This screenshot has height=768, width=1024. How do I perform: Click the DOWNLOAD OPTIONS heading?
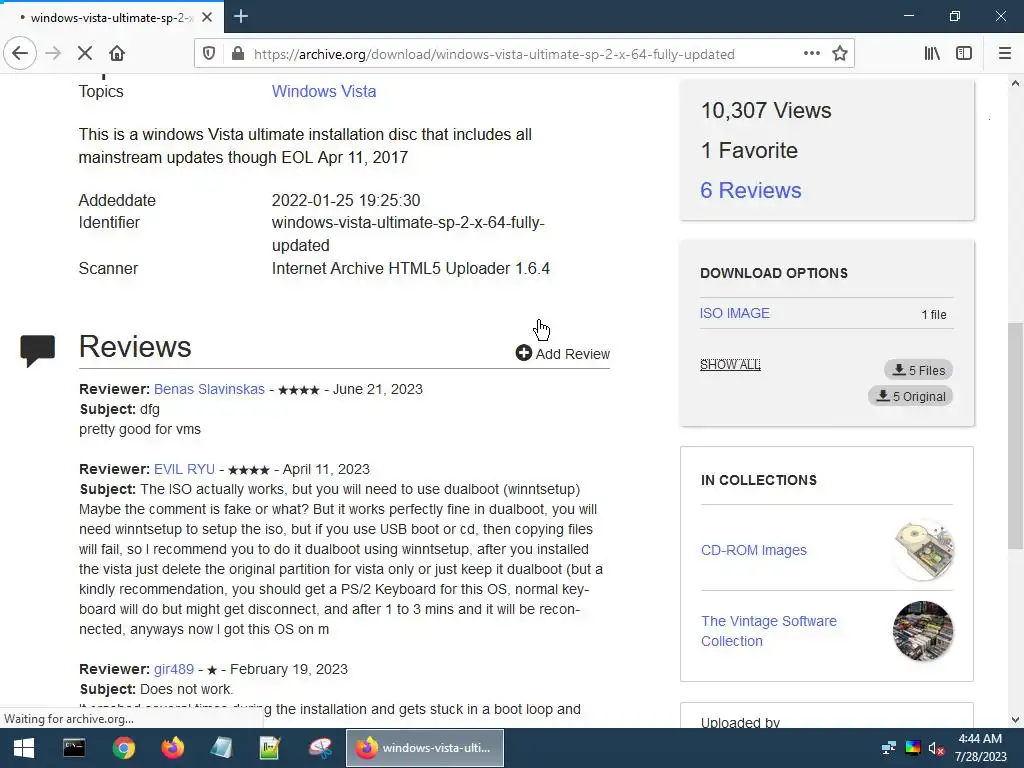pos(774,273)
